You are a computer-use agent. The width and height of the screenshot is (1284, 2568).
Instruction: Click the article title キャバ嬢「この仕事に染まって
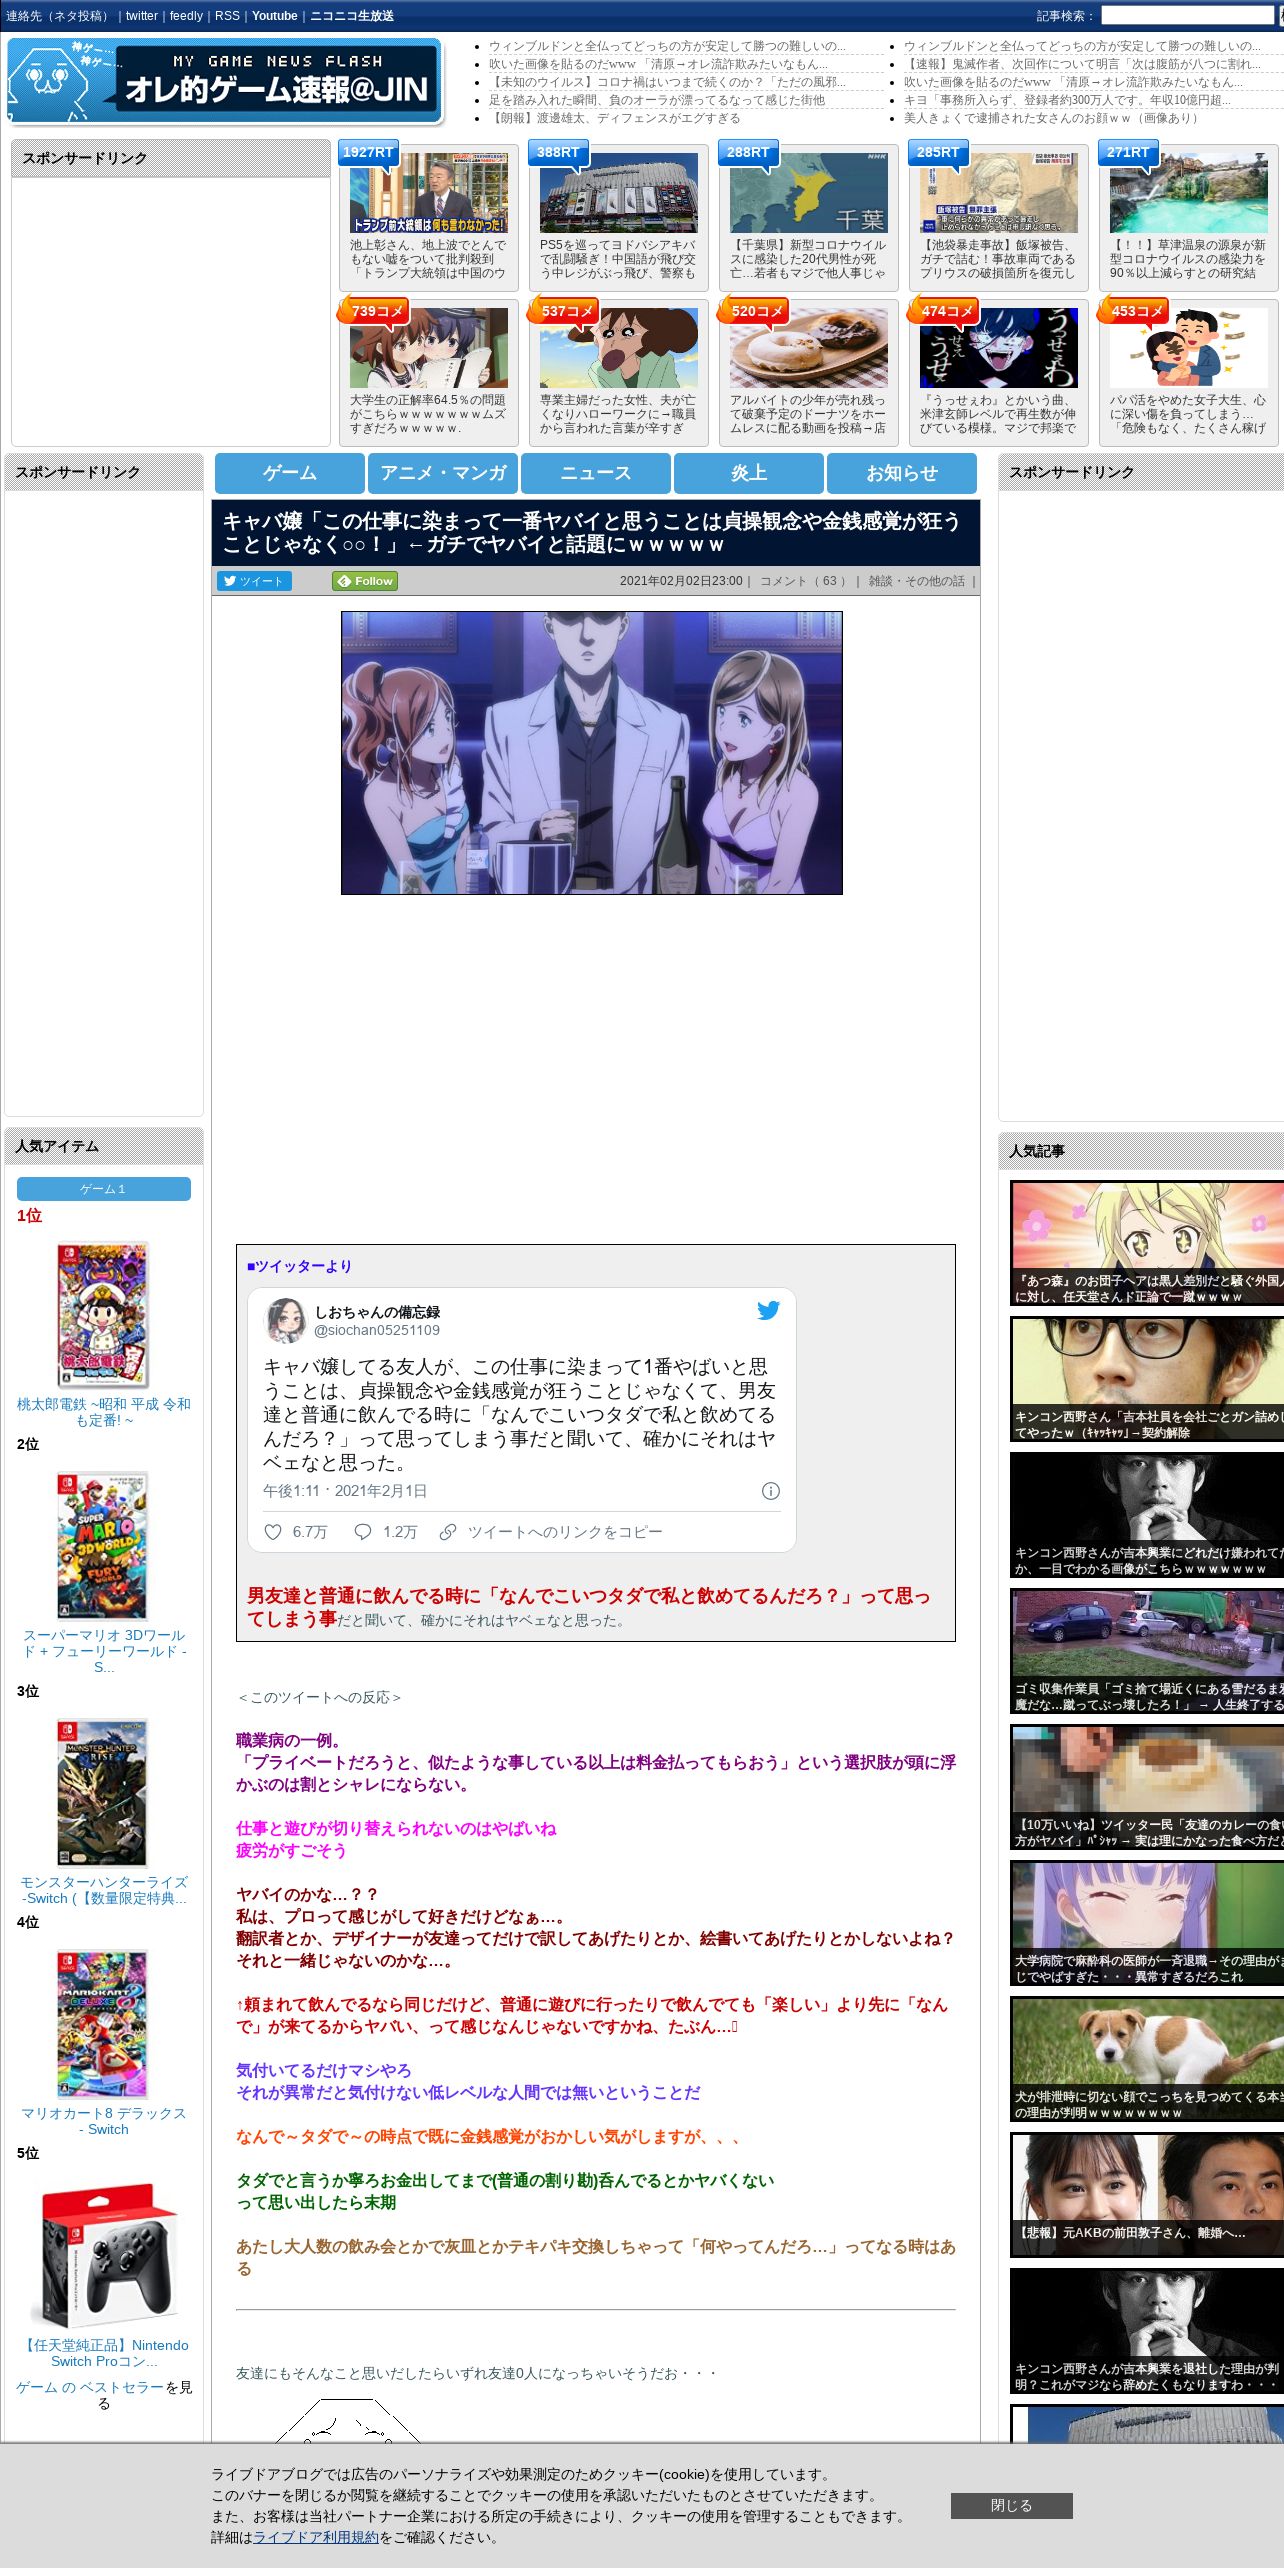591,532
